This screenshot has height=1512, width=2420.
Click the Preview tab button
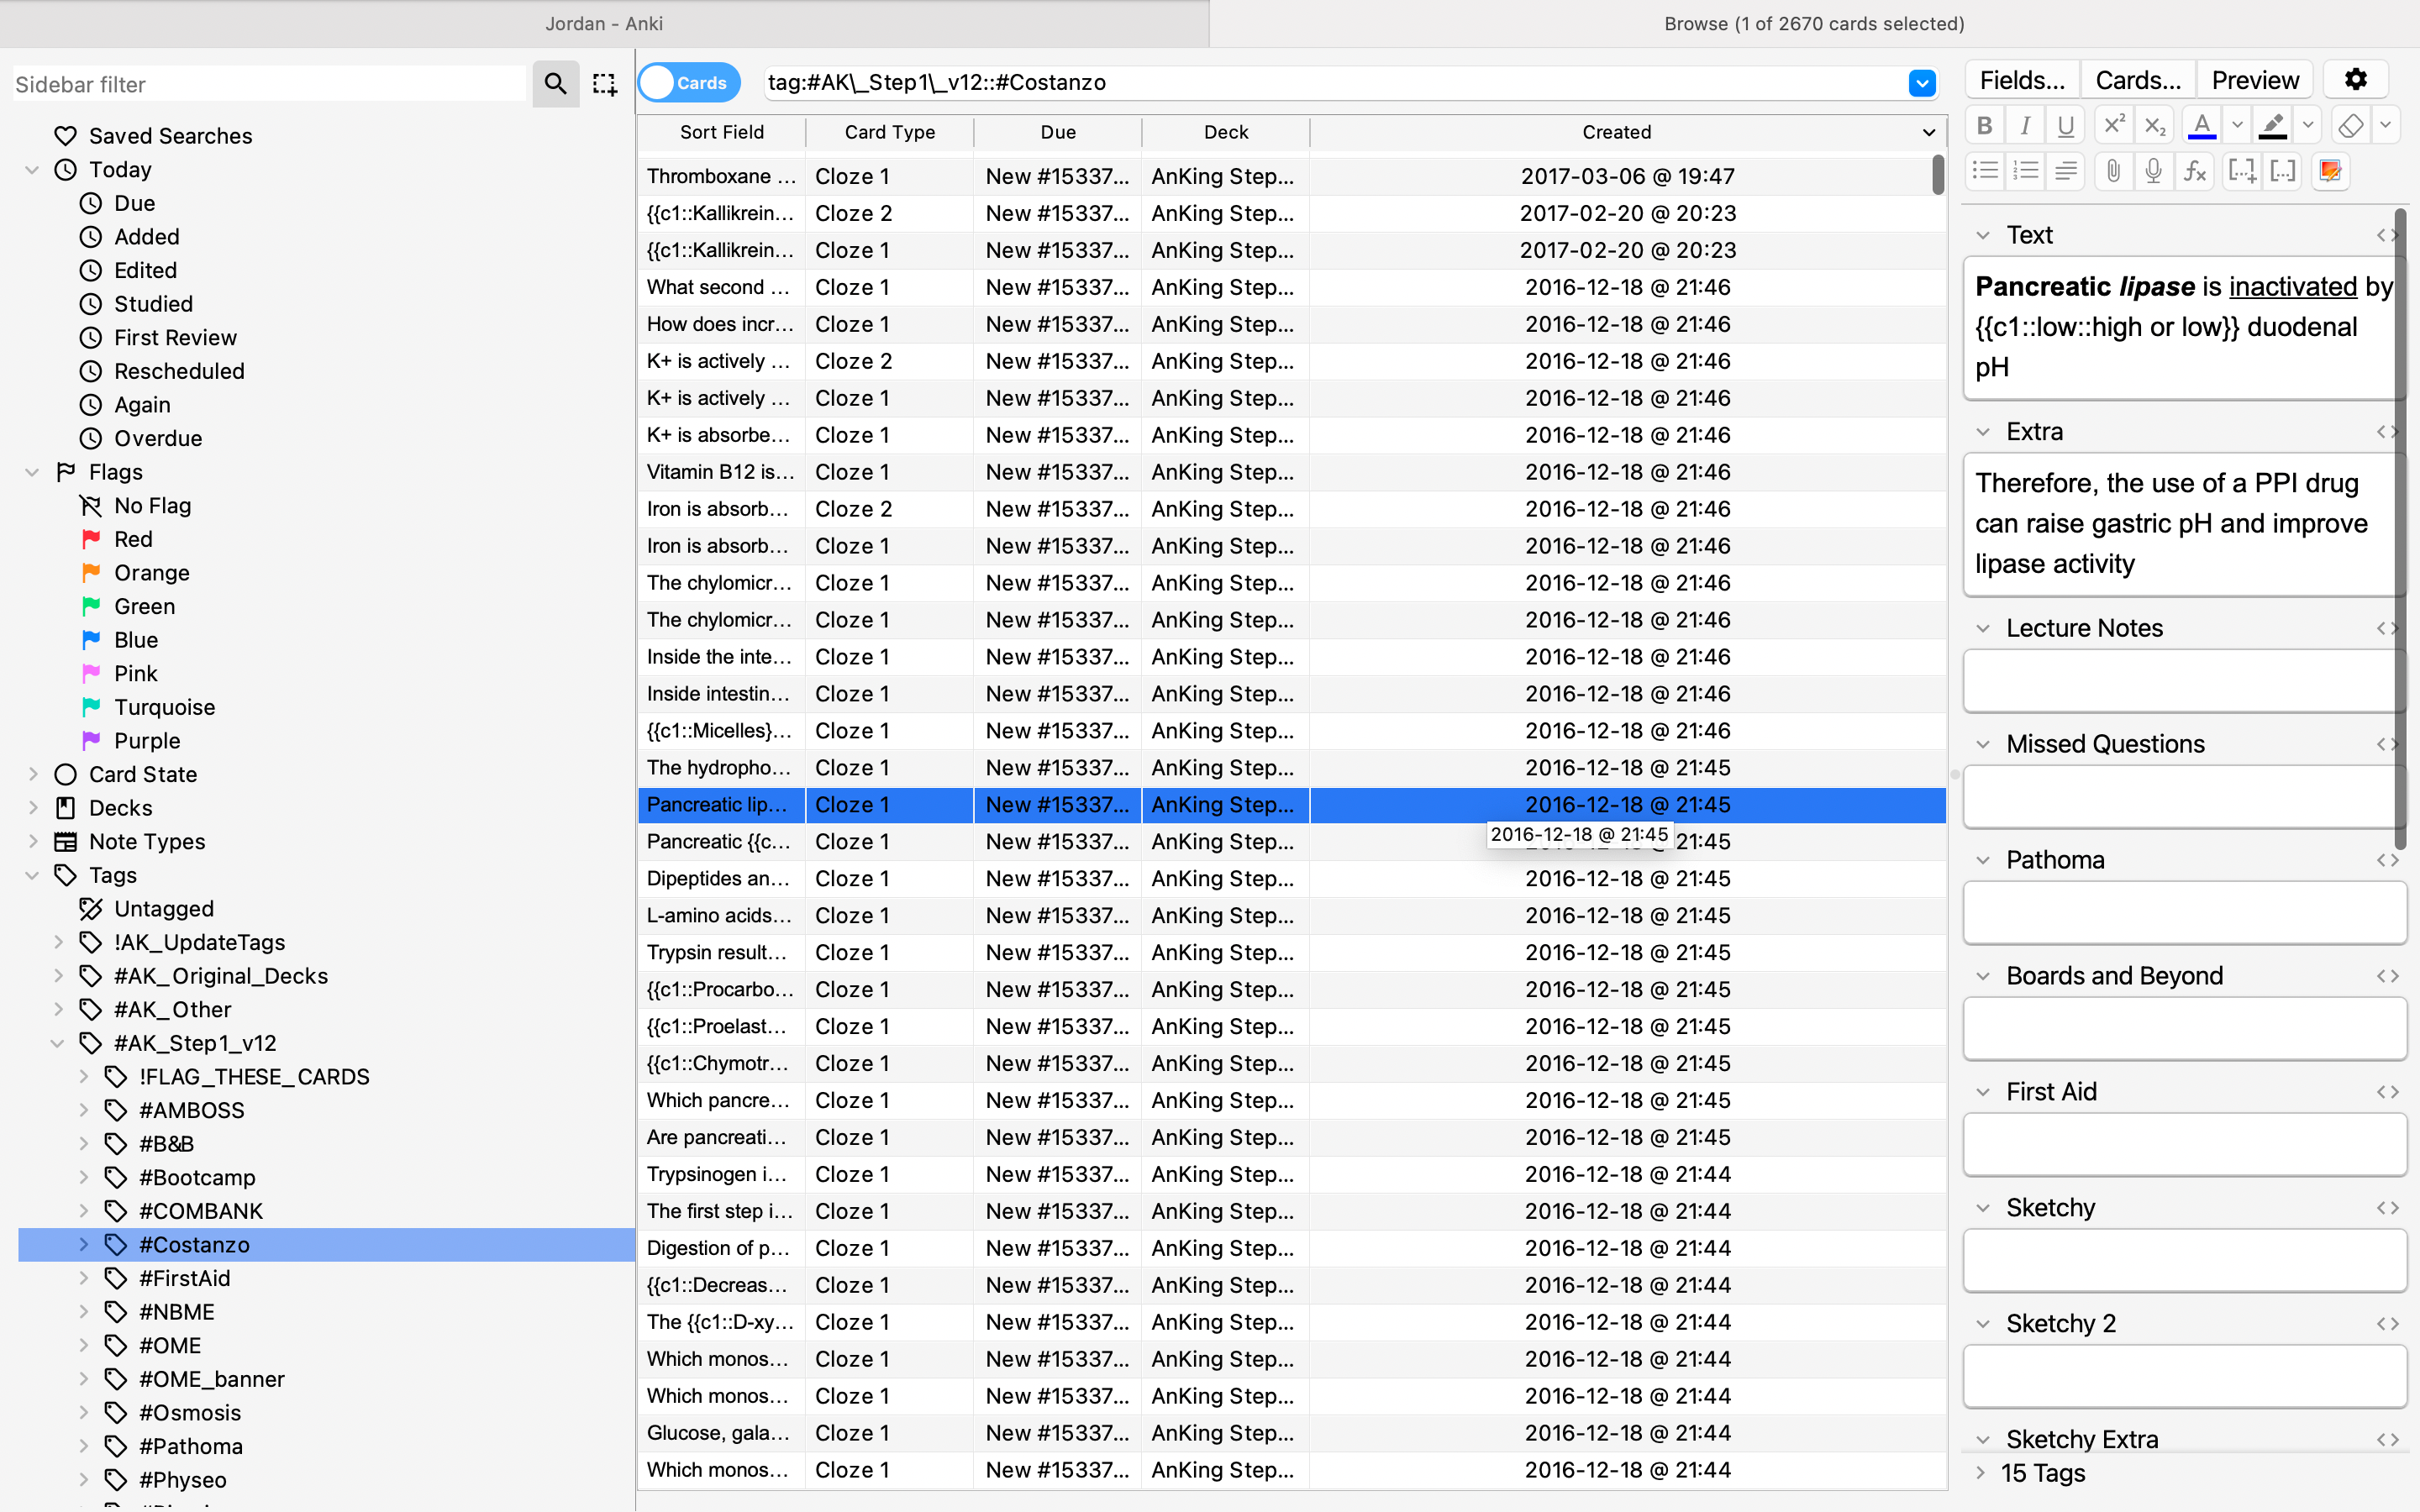(2256, 80)
